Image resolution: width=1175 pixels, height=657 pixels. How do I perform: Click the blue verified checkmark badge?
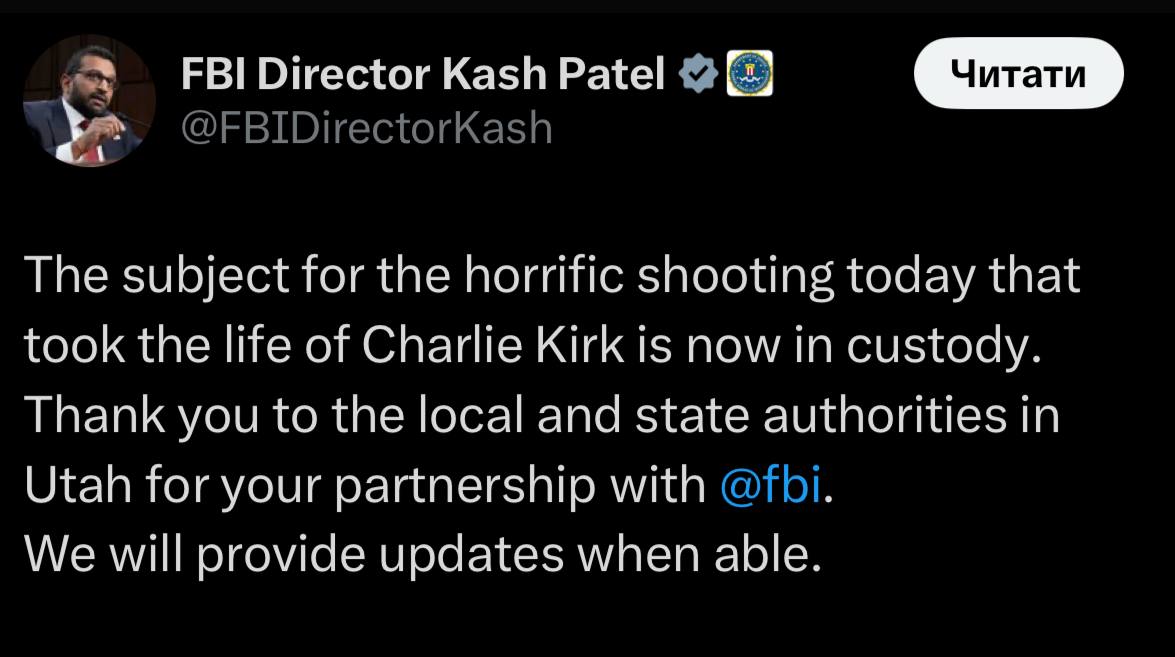click(697, 73)
